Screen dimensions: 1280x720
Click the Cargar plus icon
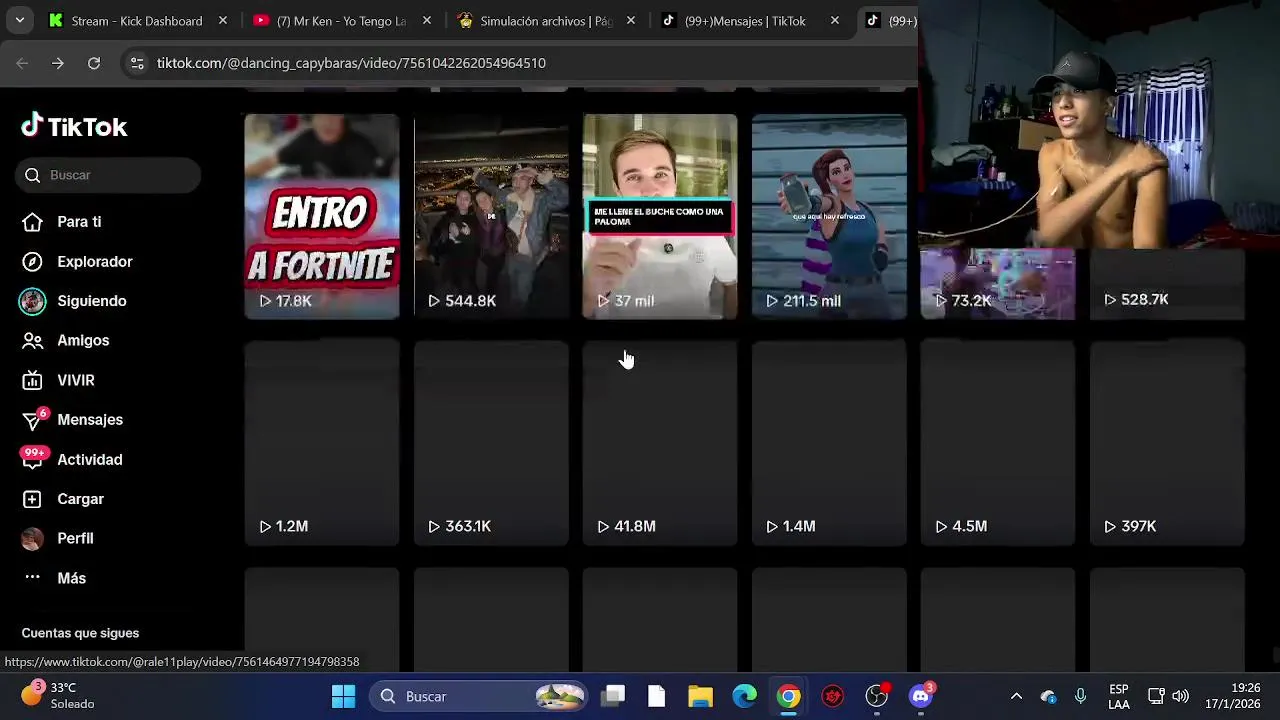click(x=32, y=499)
